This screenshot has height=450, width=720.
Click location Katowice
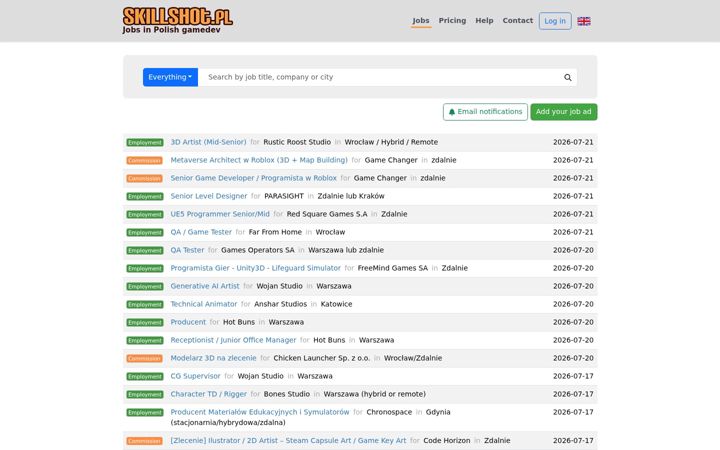point(336,304)
